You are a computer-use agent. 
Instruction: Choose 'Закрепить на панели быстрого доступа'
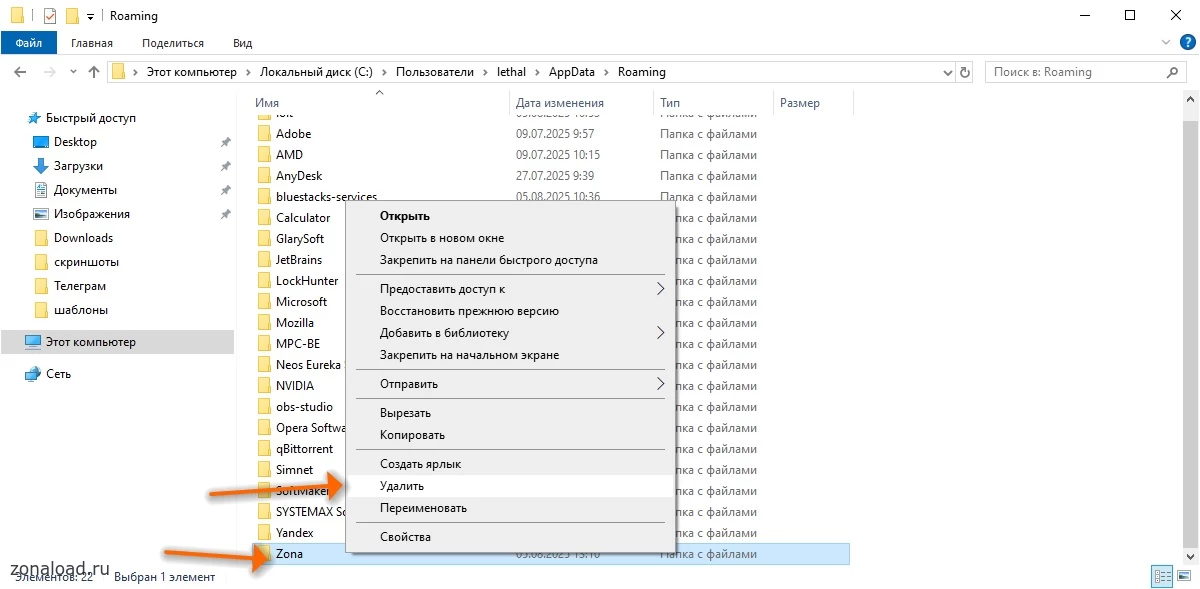pos(489,260)
